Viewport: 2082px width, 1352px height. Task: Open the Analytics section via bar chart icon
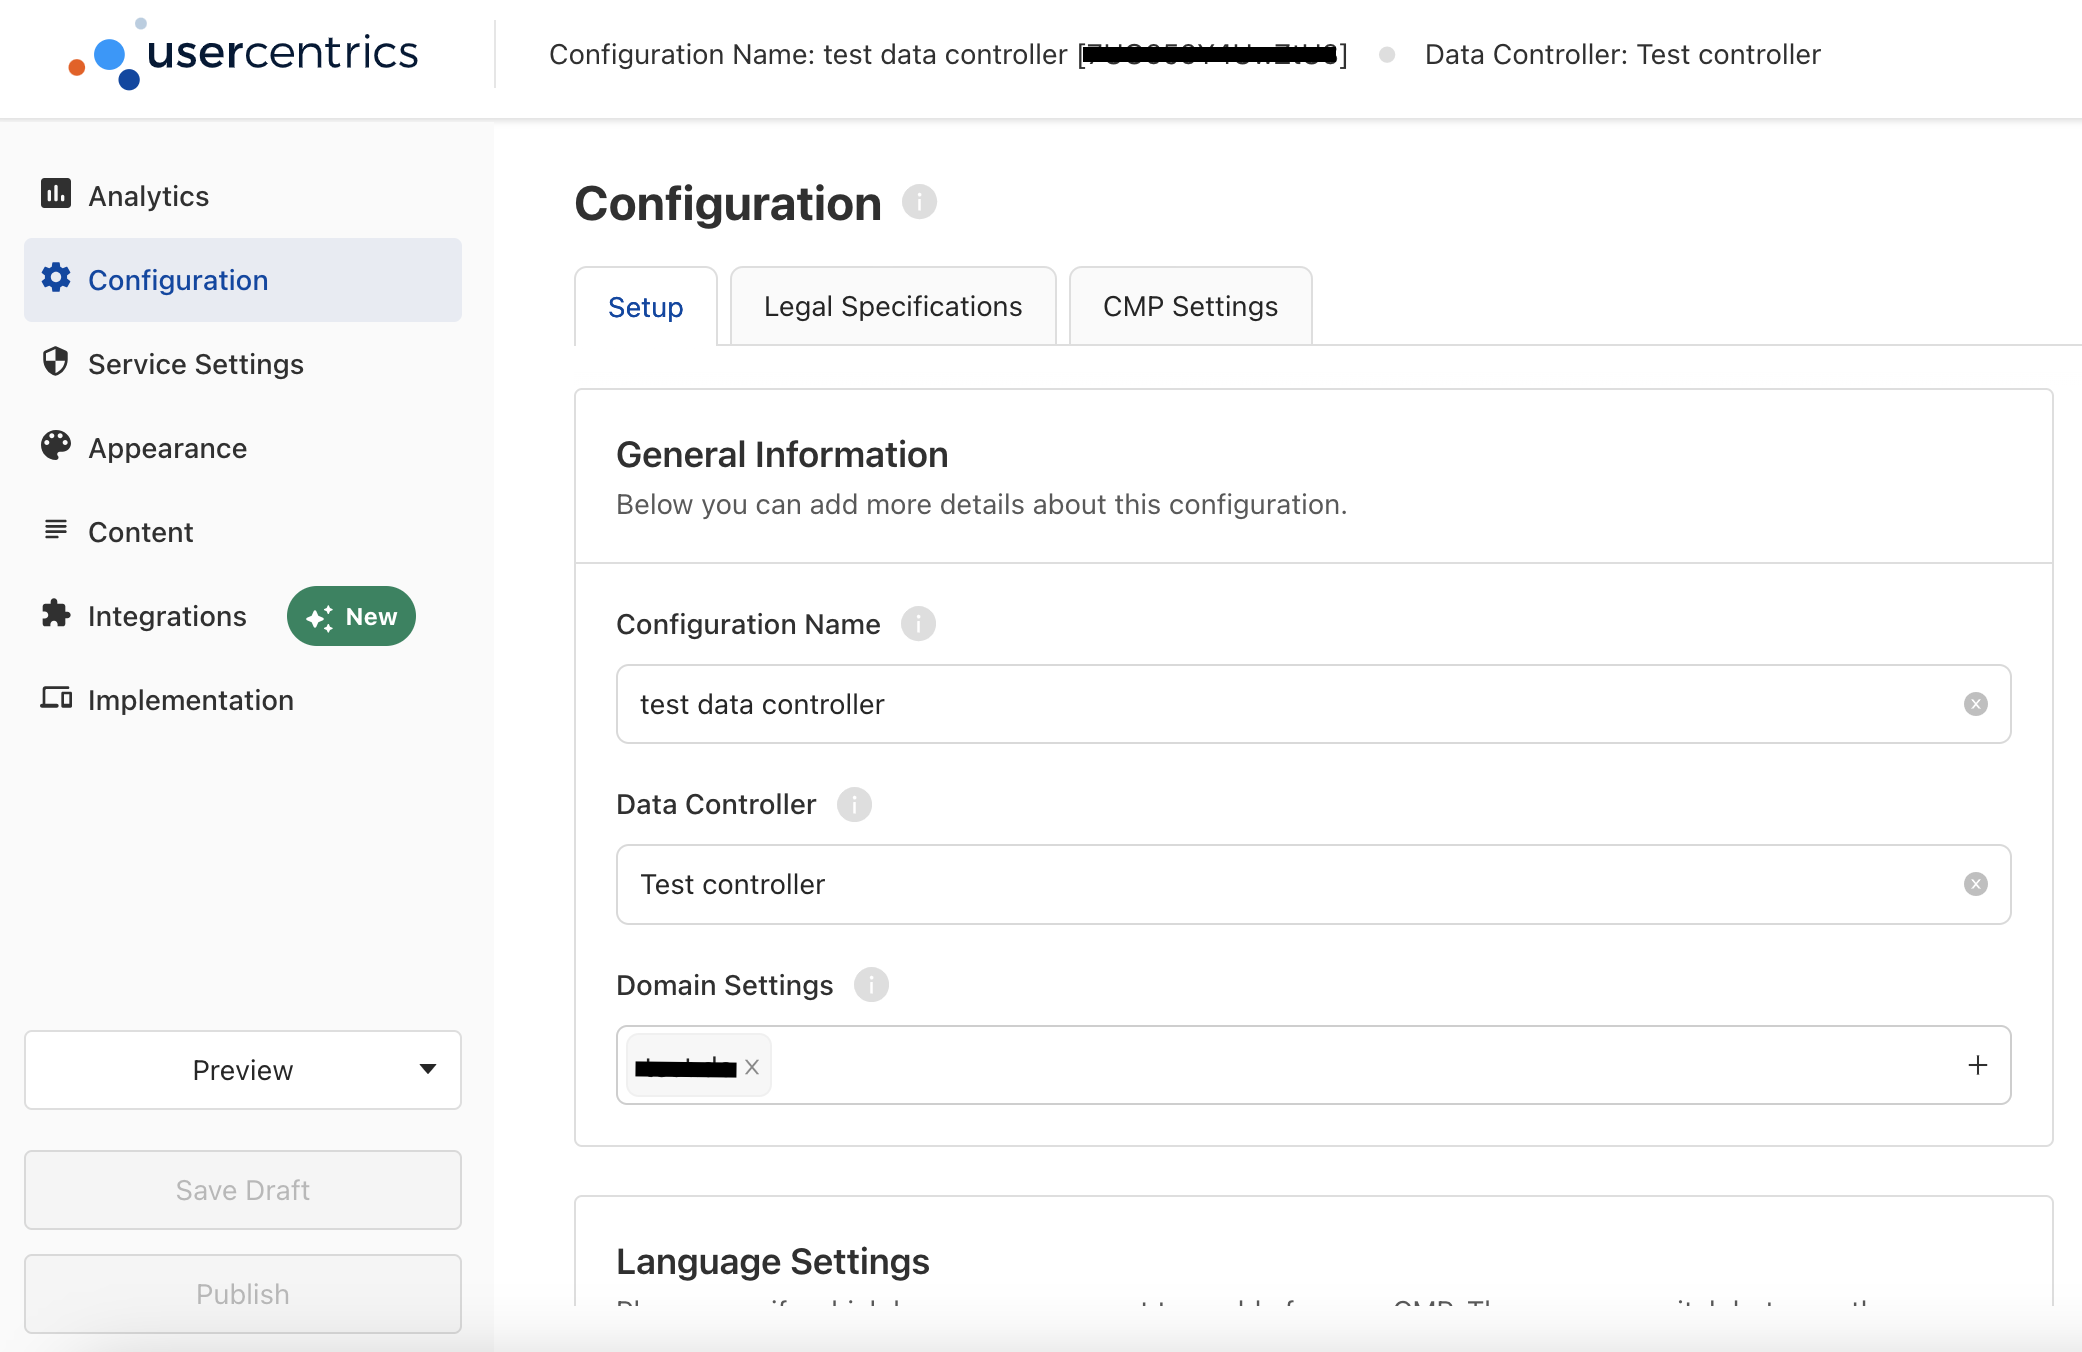56,195
